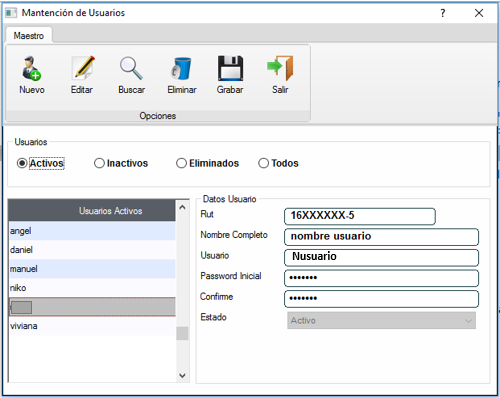The width and height of the screenshot is (500, 398).
Task: Click the Eliminar trash bin icon
Action: [x=181, y=68]
